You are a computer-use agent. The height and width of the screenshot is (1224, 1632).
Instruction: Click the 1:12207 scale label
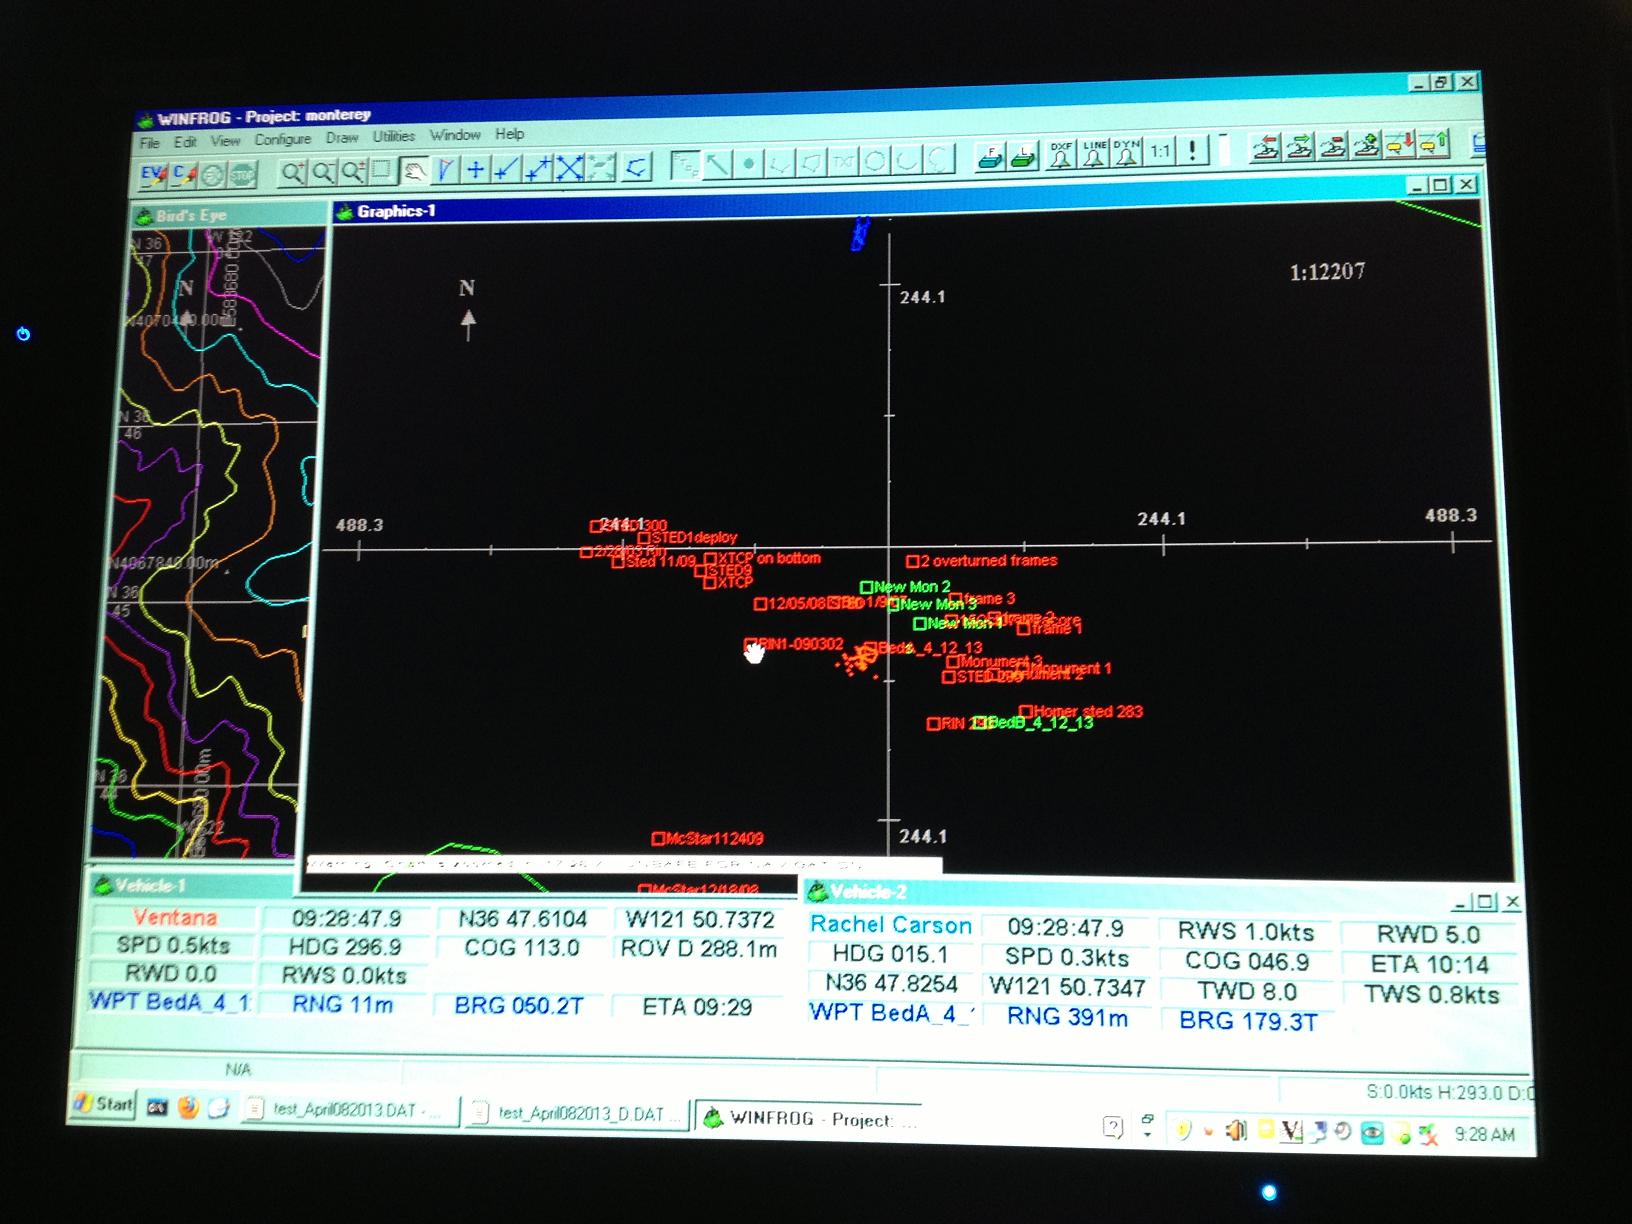(x=1327, y=272)
